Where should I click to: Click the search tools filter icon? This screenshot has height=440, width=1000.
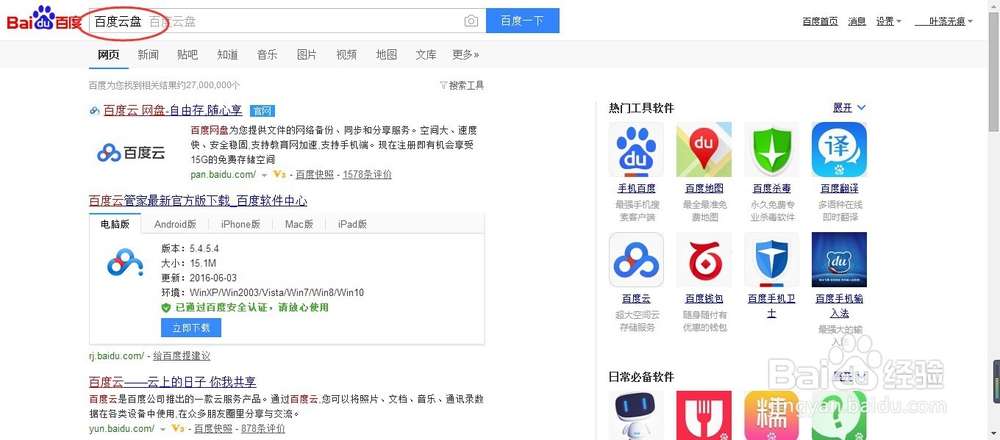point(443,85)
